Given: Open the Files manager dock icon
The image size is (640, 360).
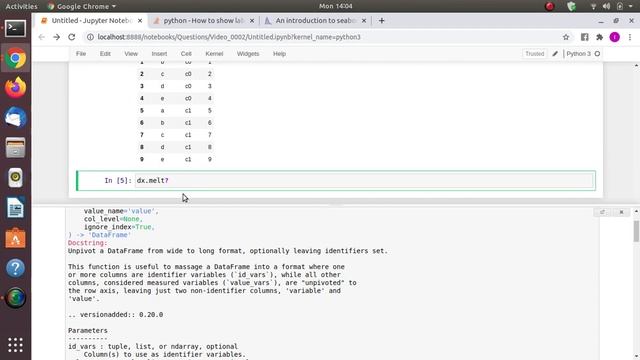Looking at the screenshot, I should point(15,148).
